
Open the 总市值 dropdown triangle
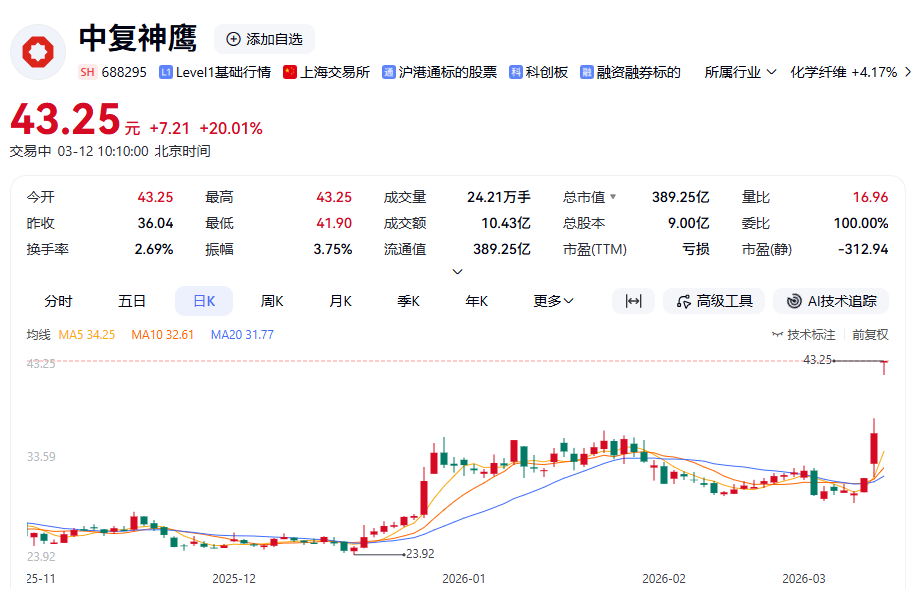pyautogui.click(x=613, y=197)
